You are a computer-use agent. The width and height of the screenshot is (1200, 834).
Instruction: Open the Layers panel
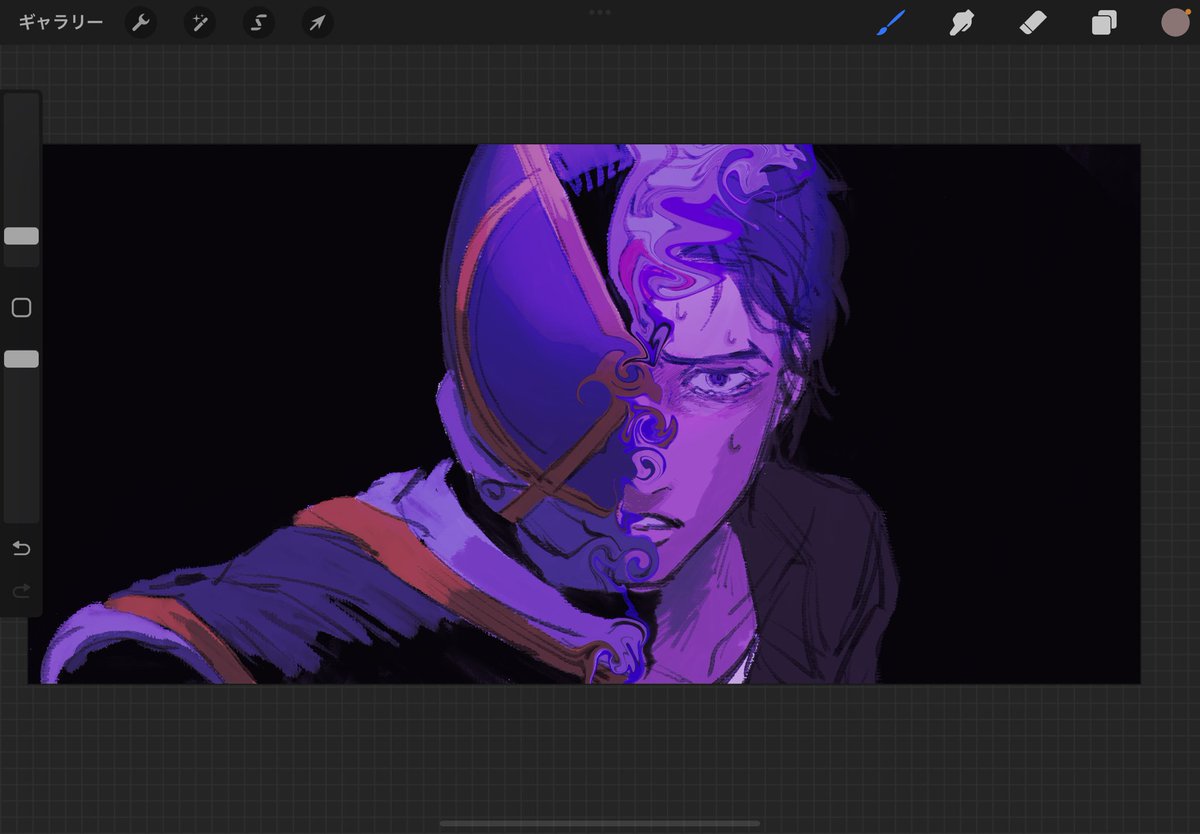coord(1104,22)
